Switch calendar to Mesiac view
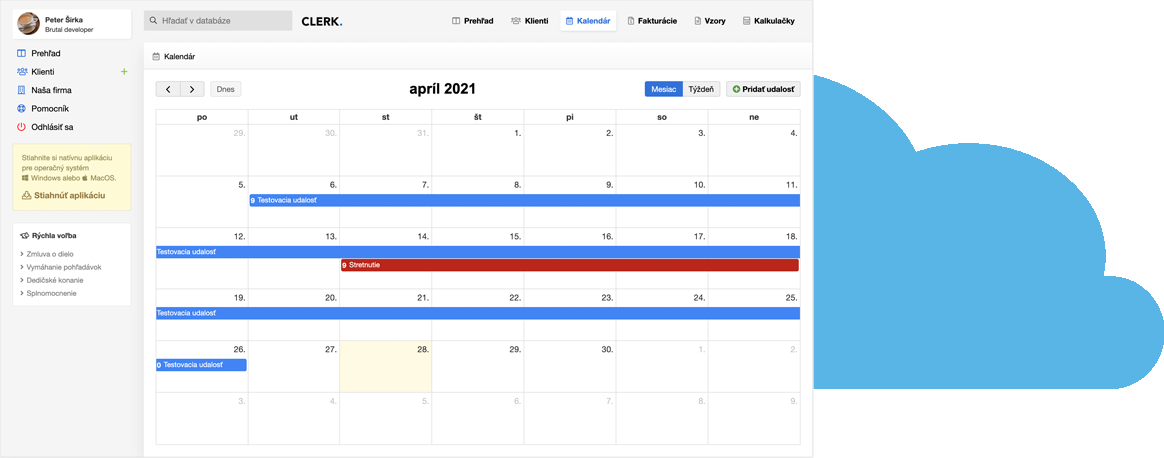The image size is (1164, 458). pyautogui.click(x=663, y=89)
